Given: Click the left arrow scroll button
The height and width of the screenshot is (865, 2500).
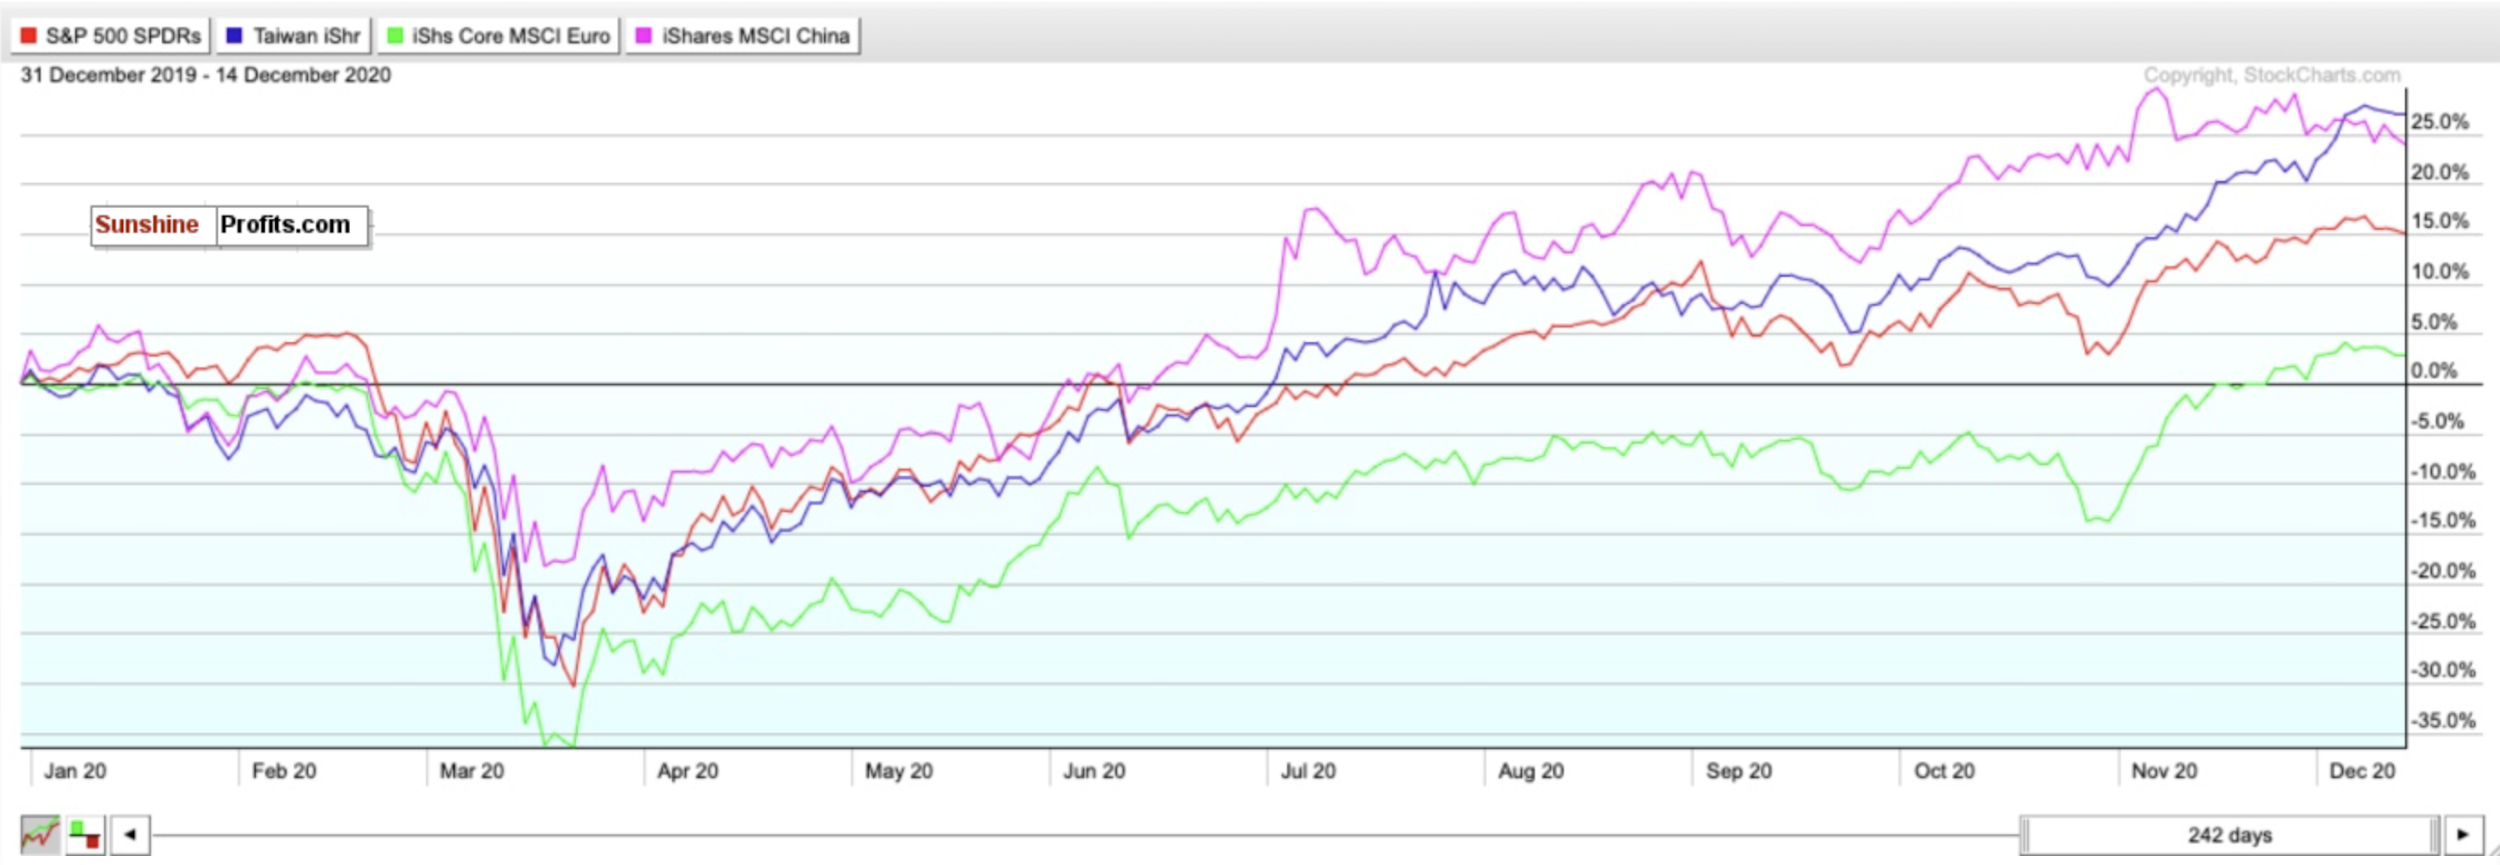Looking at the screenshot, I should click(130, 834).
